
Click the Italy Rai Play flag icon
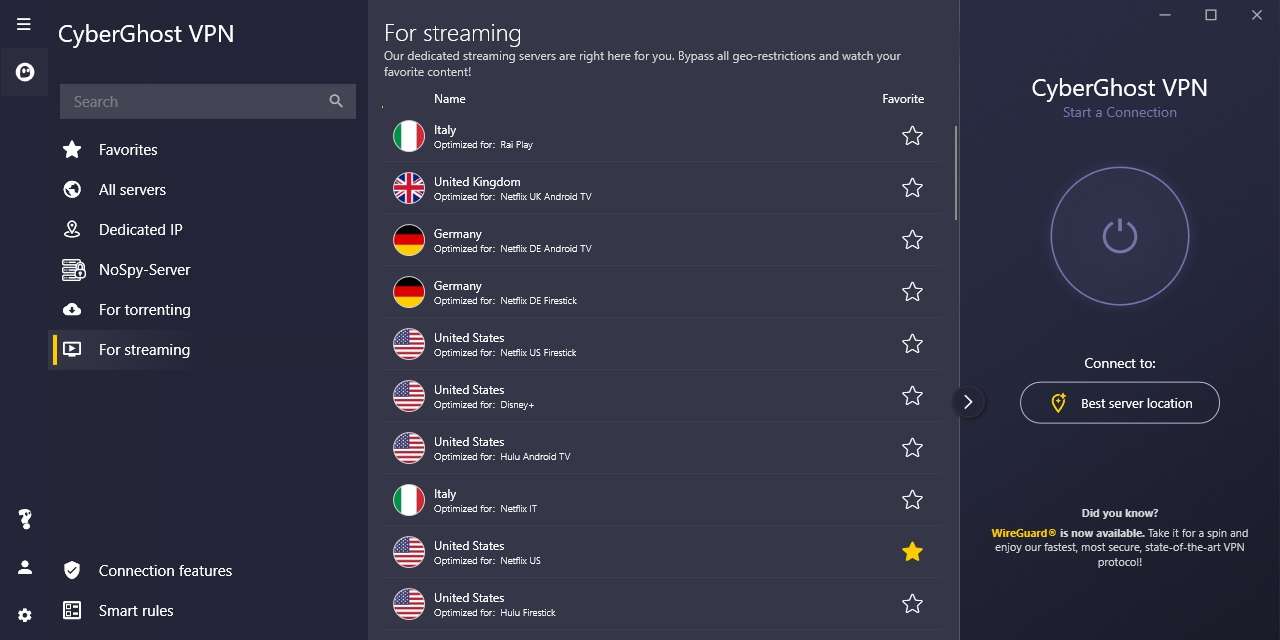click(408, 136)
